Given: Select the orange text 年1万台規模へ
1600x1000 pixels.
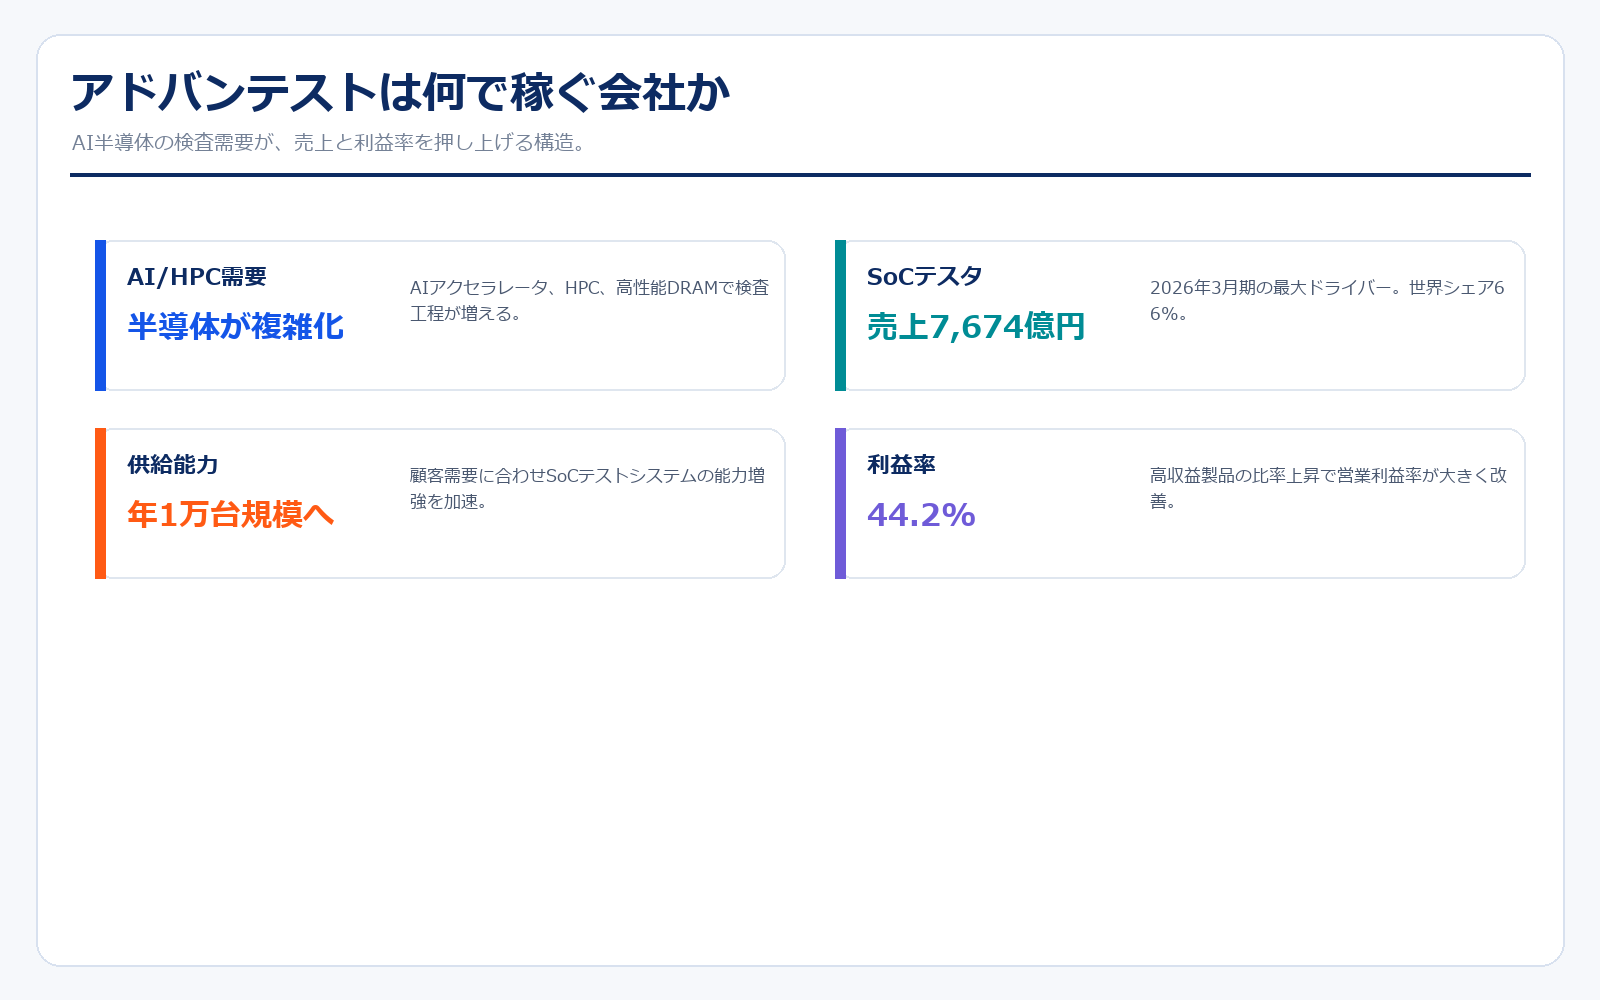Looking at the screenshot, I should [x=231, y=515].
